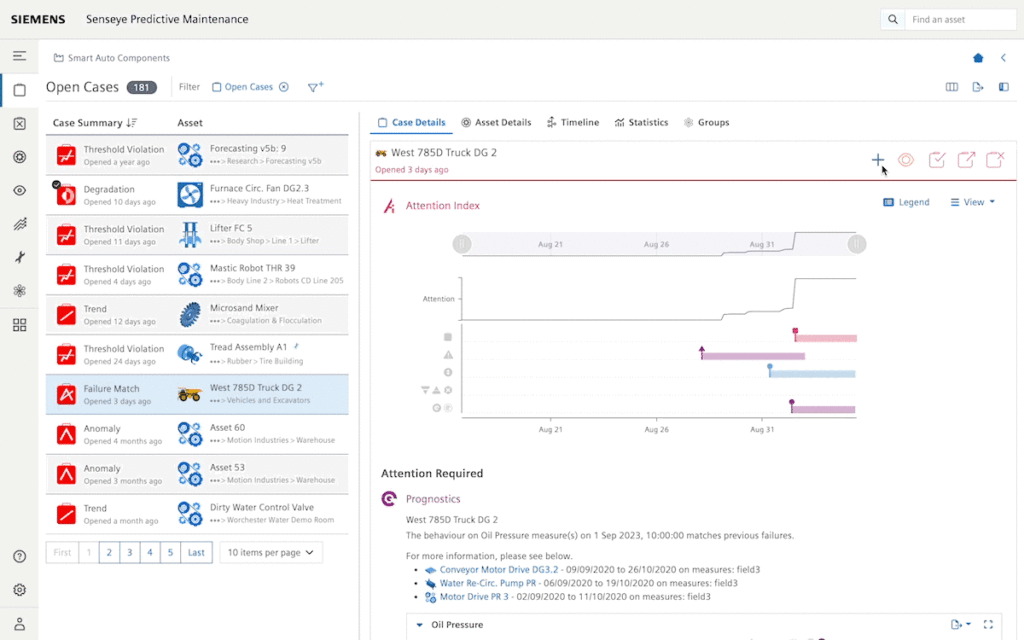The image size is (1024, 640).
Task: Open the trends chart sidebar icon
Action: (x=20, y=224)
